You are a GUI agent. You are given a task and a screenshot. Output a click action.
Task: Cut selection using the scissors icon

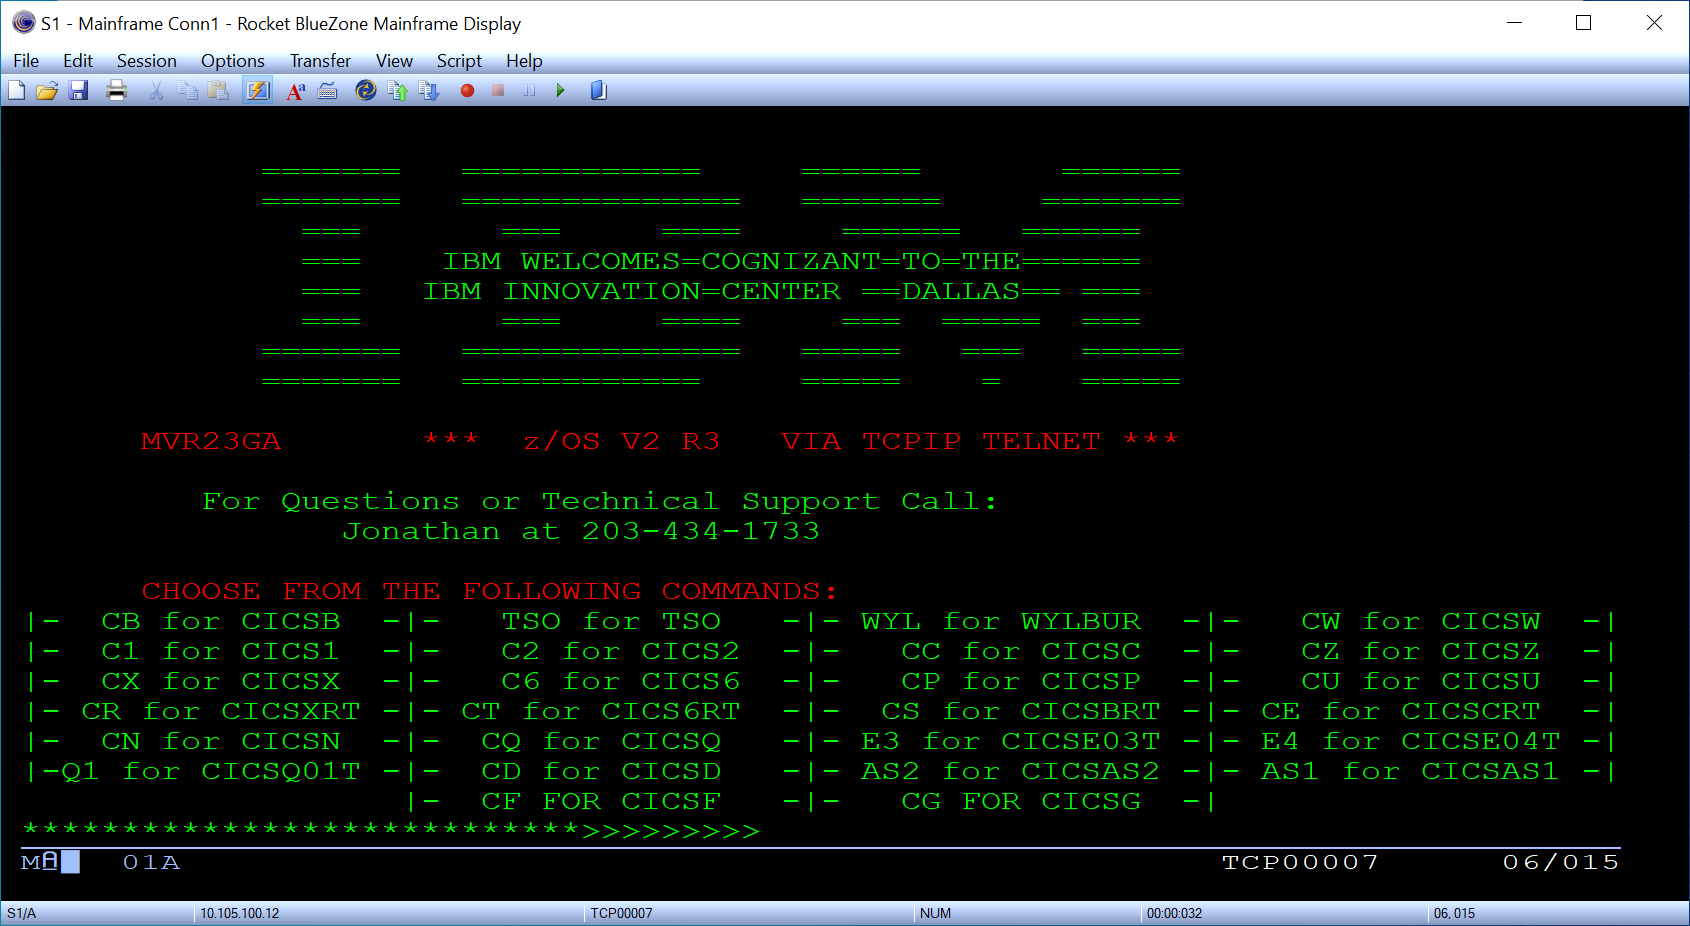pyautogui.click(x=156, y=91)
